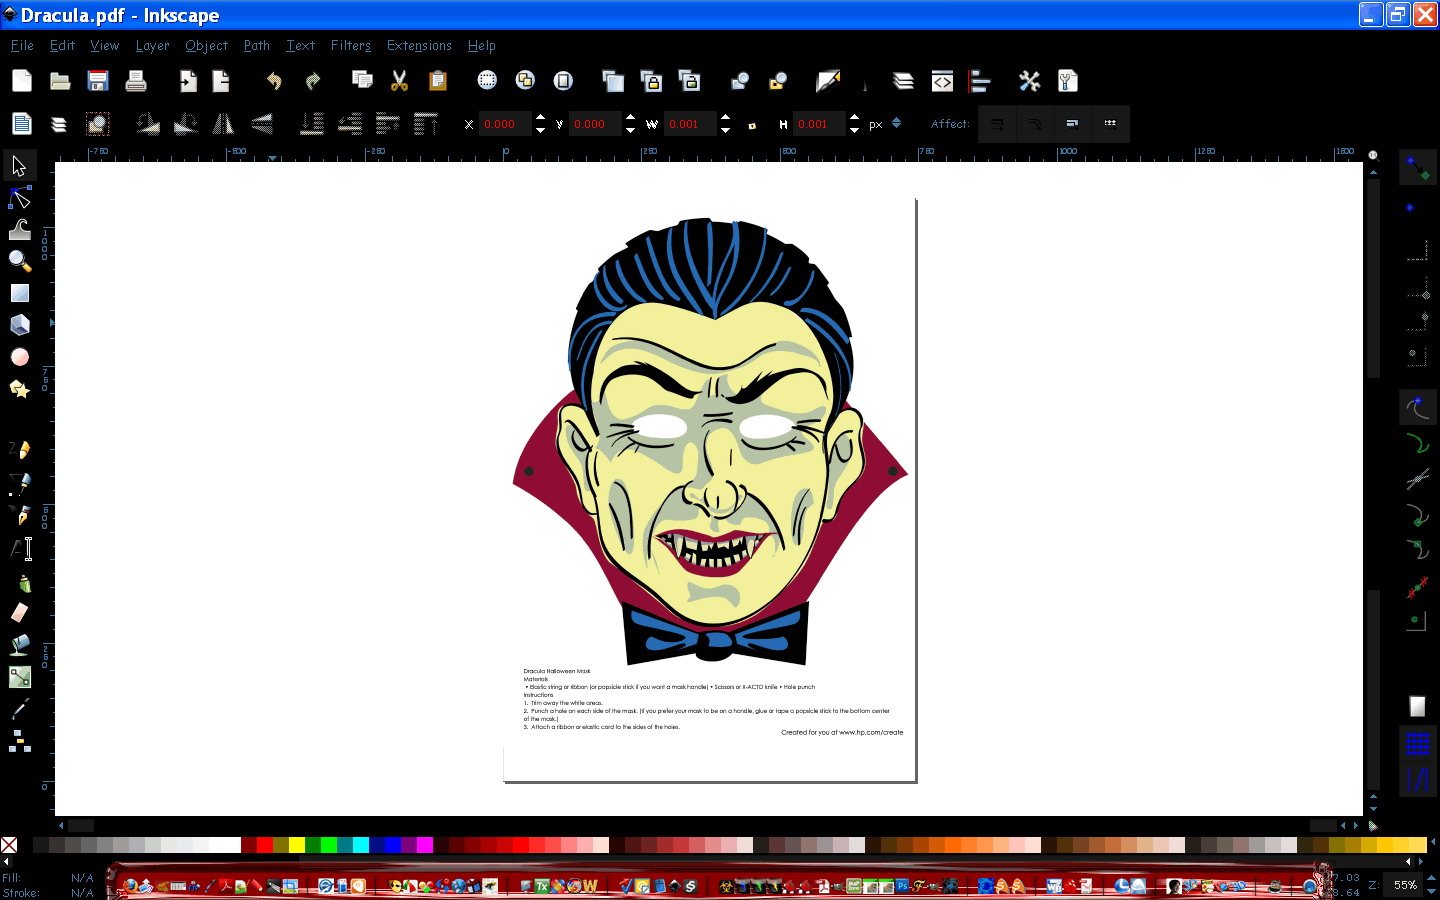This screenshot has height=900, width=1440.
Task: Toggle snap to paths
Action: click(x=1417, y=443)
